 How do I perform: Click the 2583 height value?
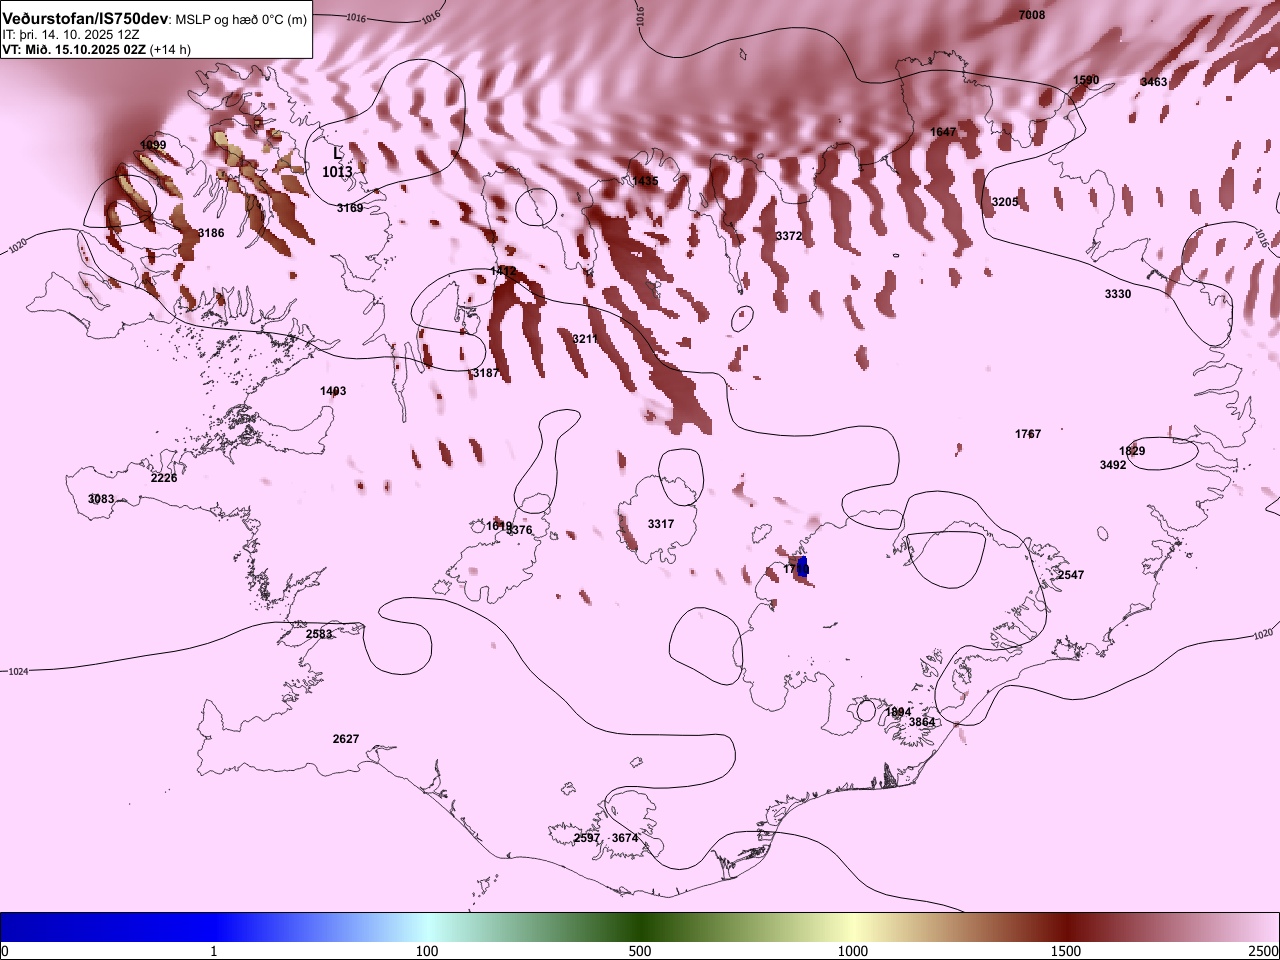[319, 634]
